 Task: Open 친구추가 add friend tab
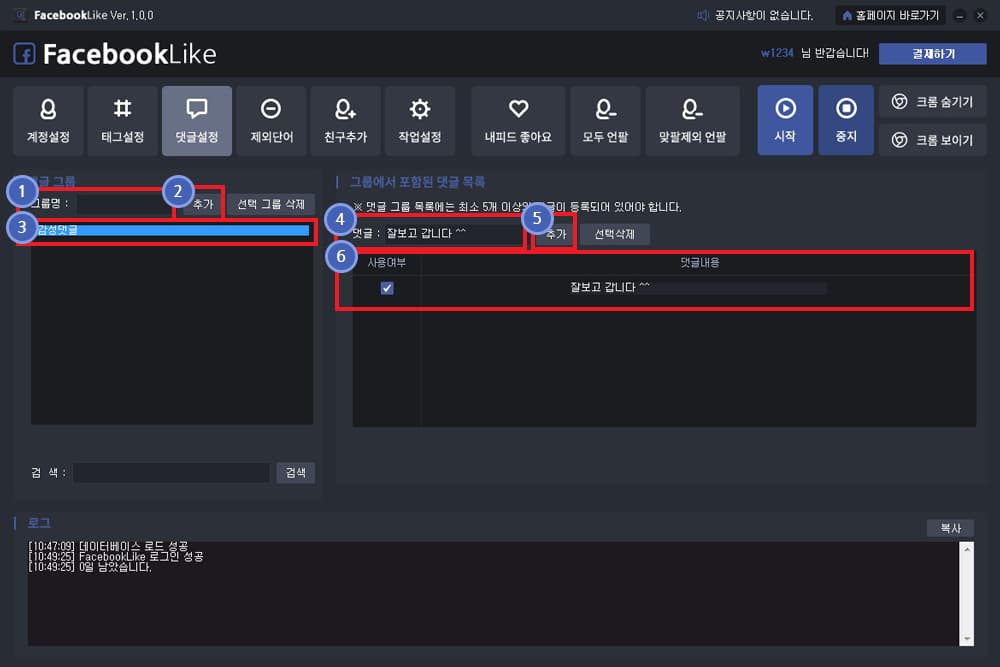tap(346, 121)
